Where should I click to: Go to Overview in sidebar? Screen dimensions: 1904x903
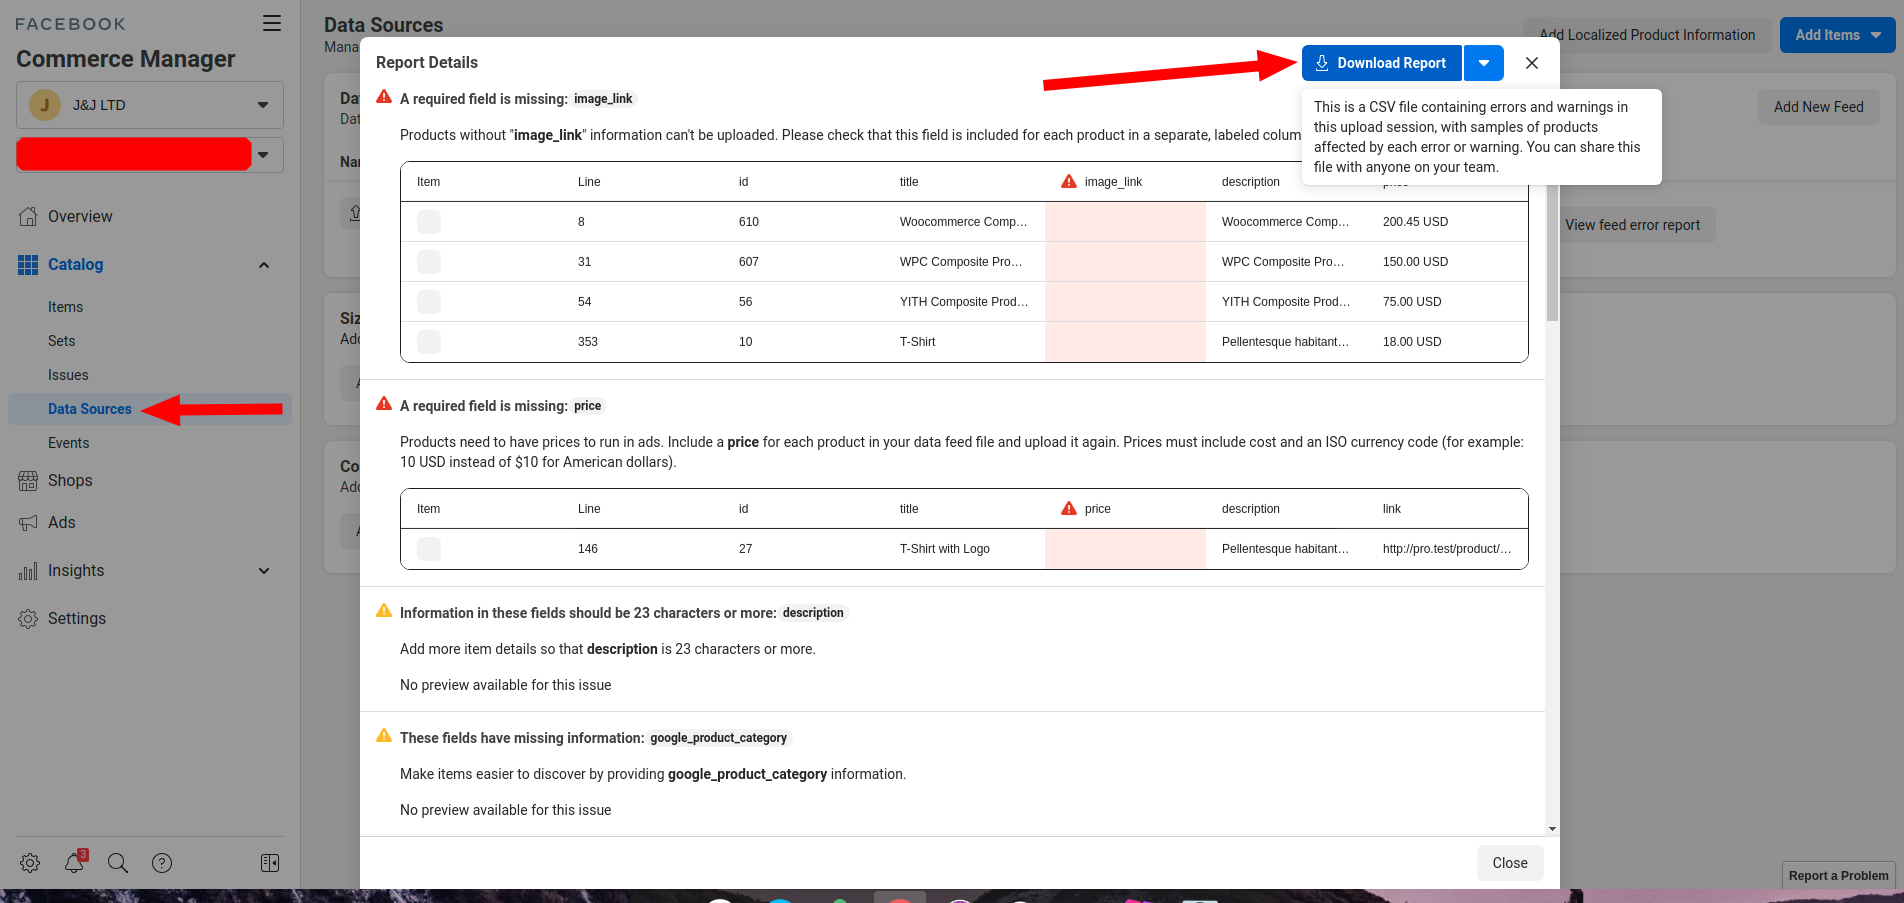tap(80, 217)
